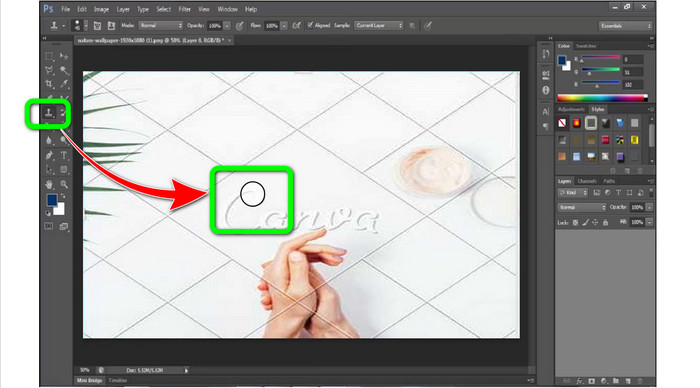Select the History Brush tool
700x388 pixels.
63,113
